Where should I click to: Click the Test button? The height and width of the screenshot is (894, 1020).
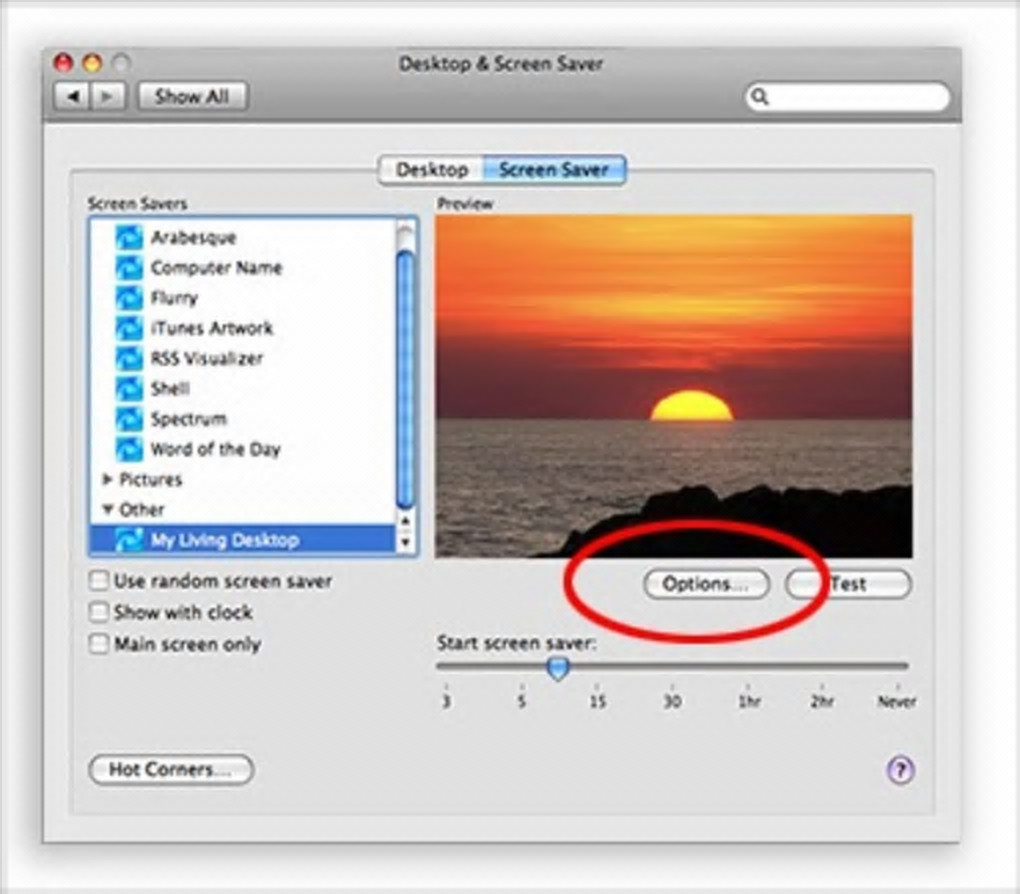(x=848, y=584)
